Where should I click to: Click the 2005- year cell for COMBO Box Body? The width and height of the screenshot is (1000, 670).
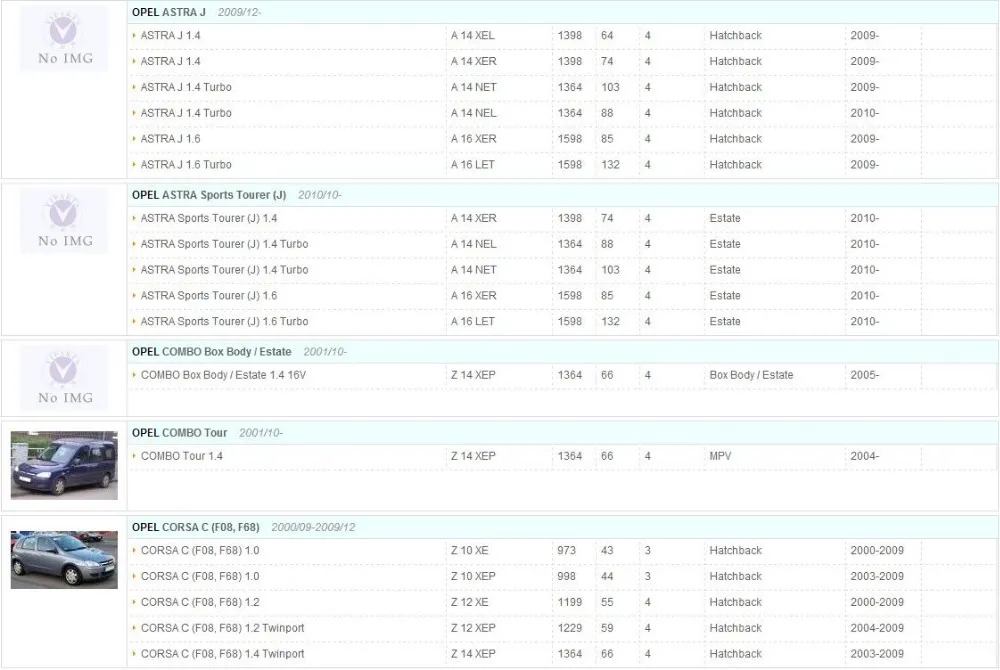(x=864, y=375)
